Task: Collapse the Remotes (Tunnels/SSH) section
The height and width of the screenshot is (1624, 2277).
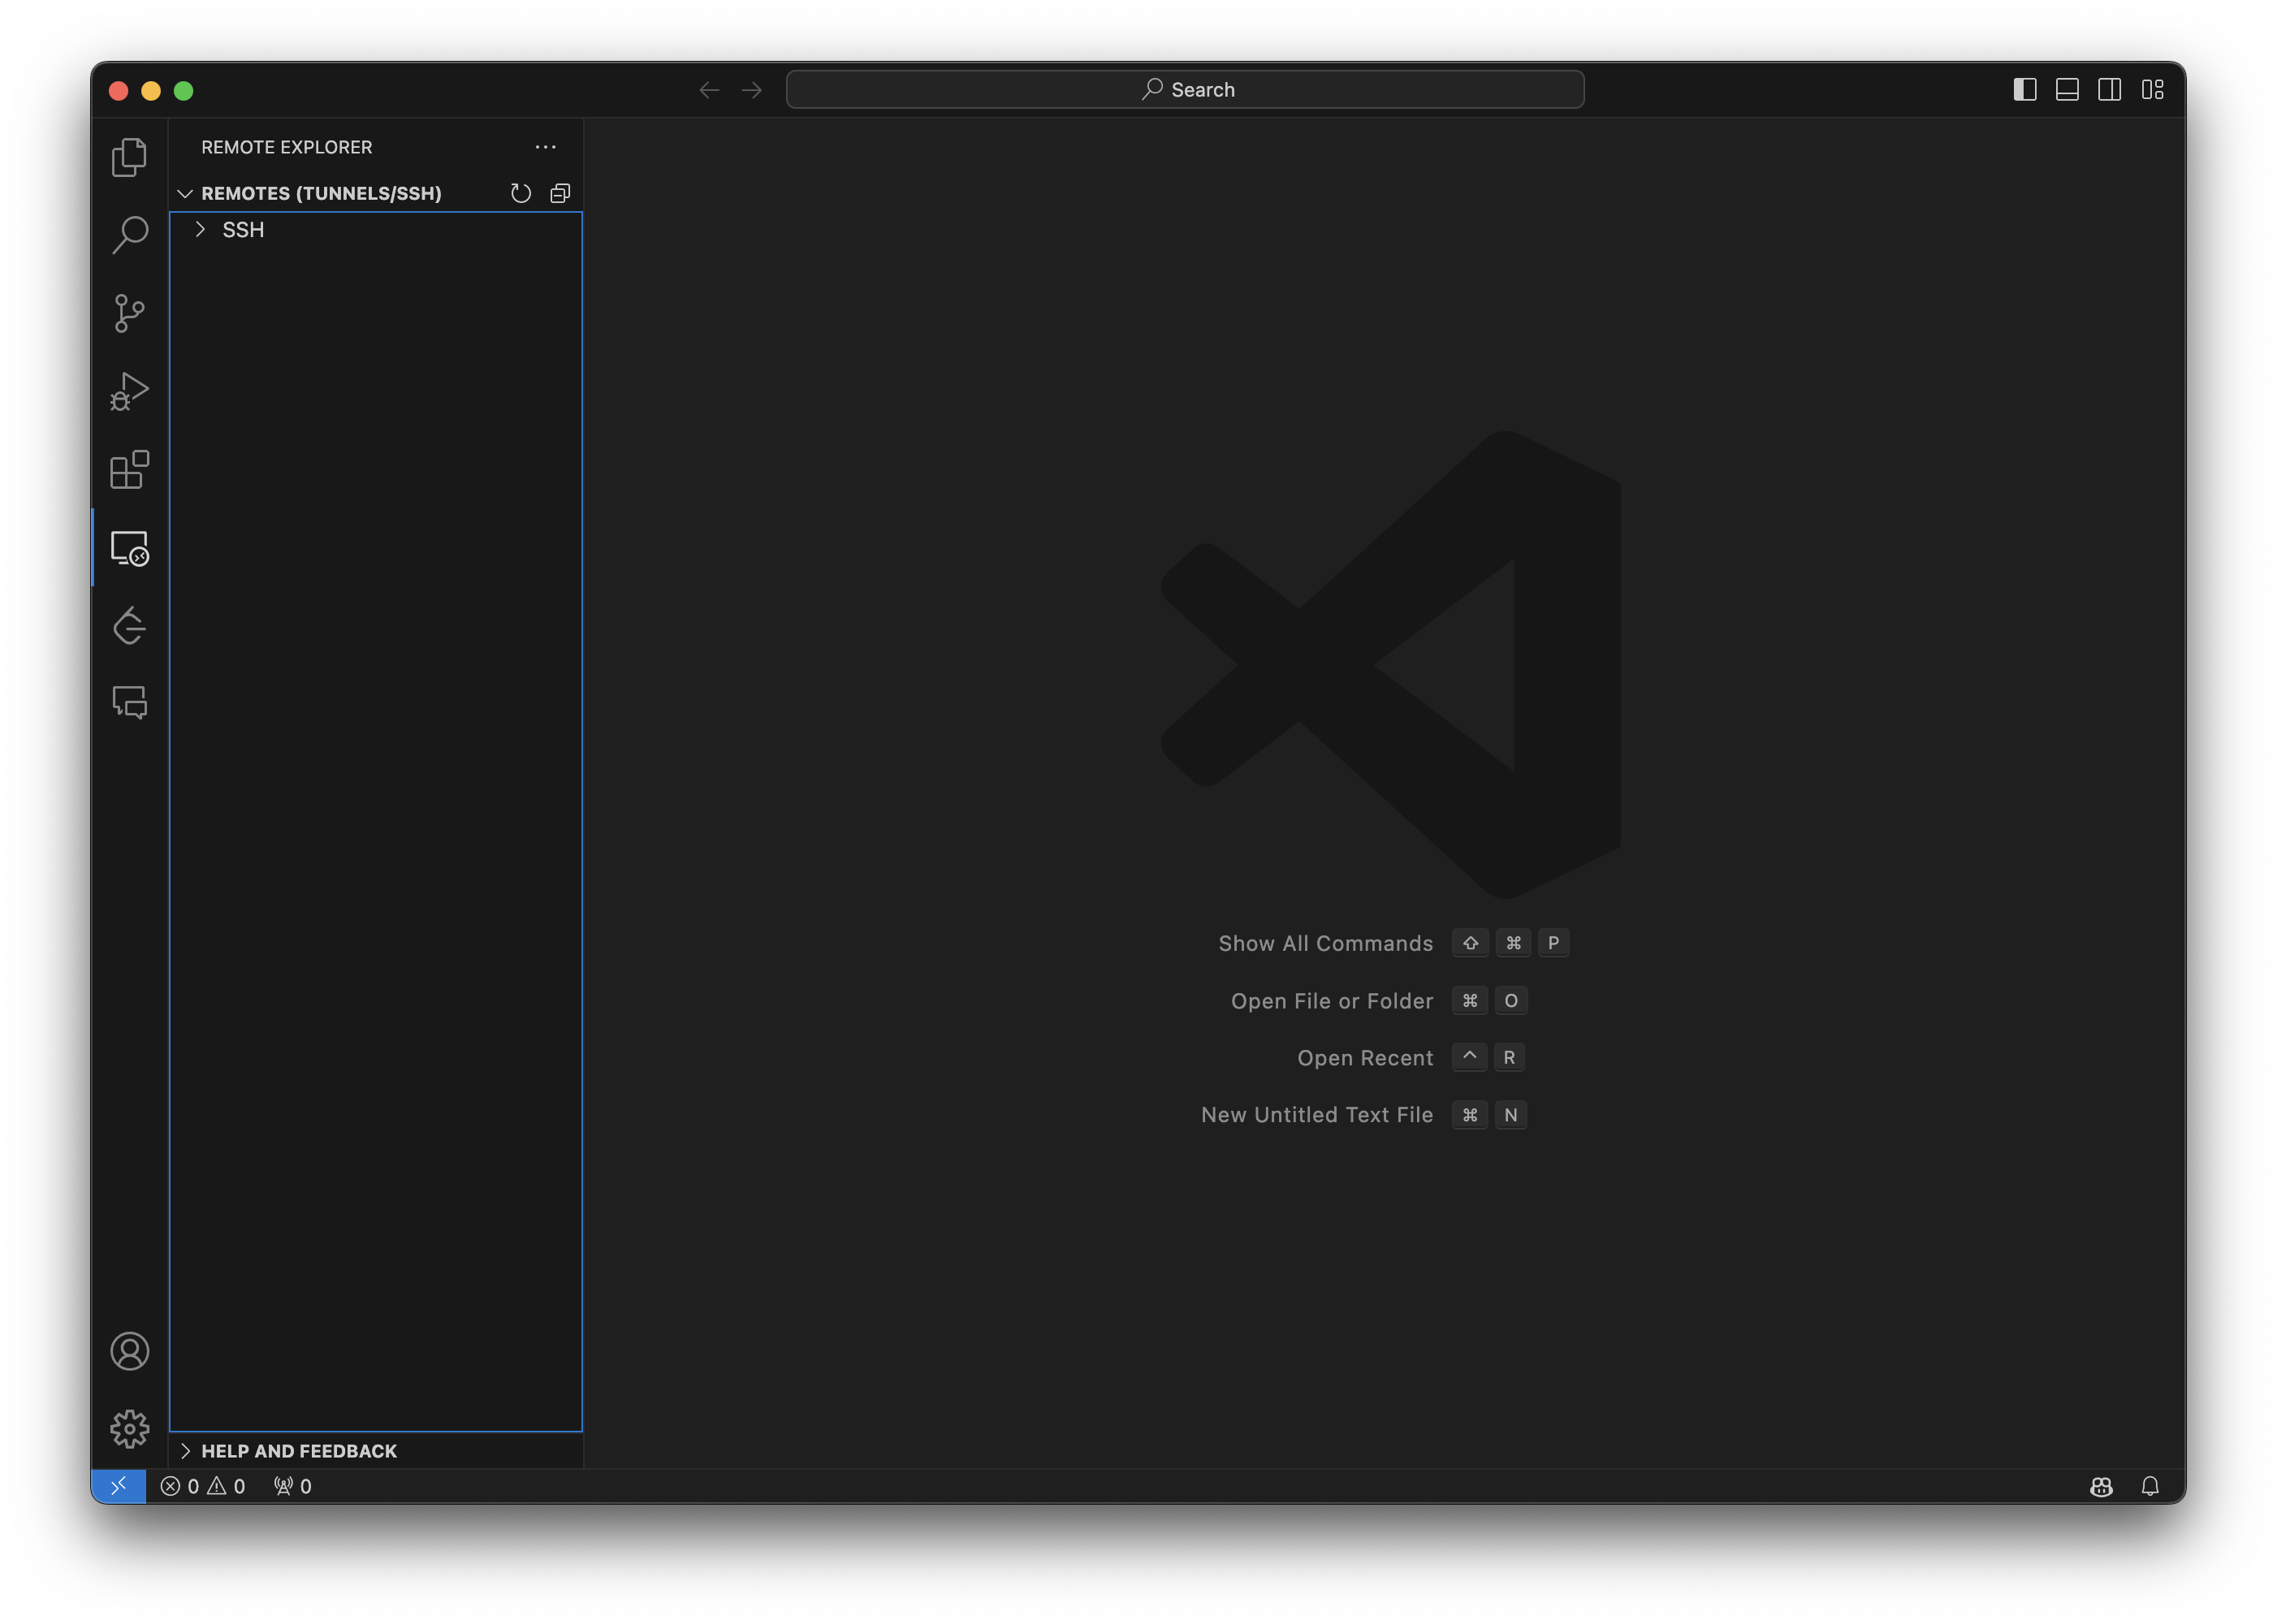Action: (x=185, y=193)
